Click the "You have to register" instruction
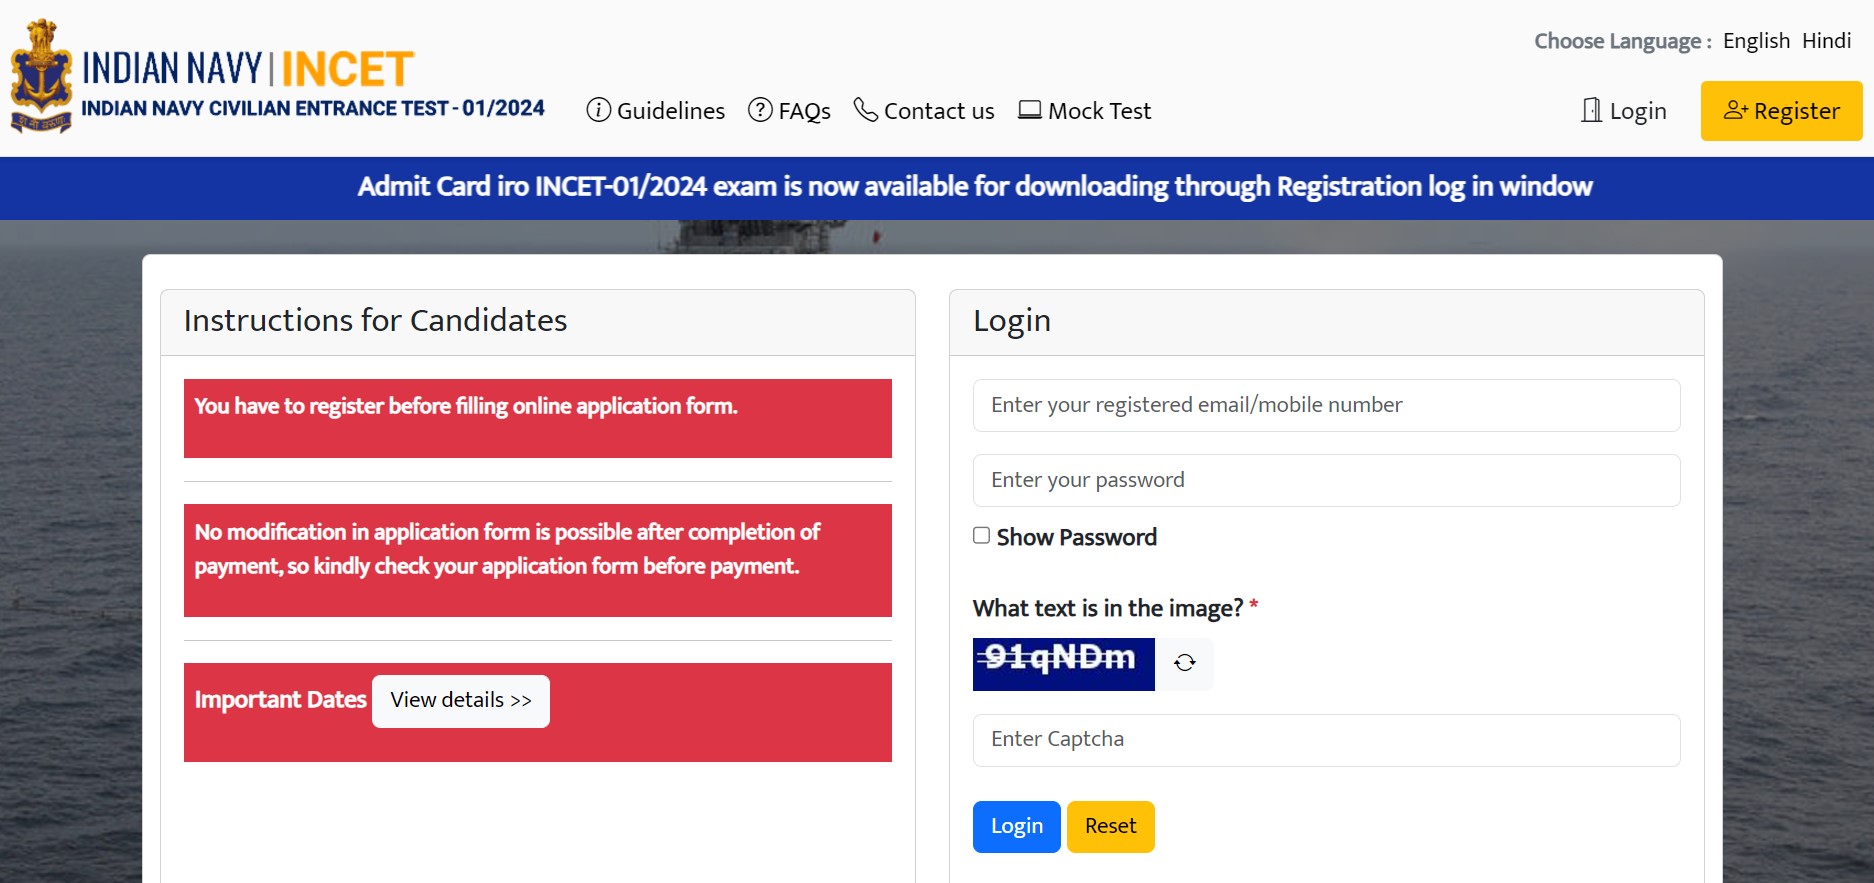1874x883 pixels. coord(466,406)
